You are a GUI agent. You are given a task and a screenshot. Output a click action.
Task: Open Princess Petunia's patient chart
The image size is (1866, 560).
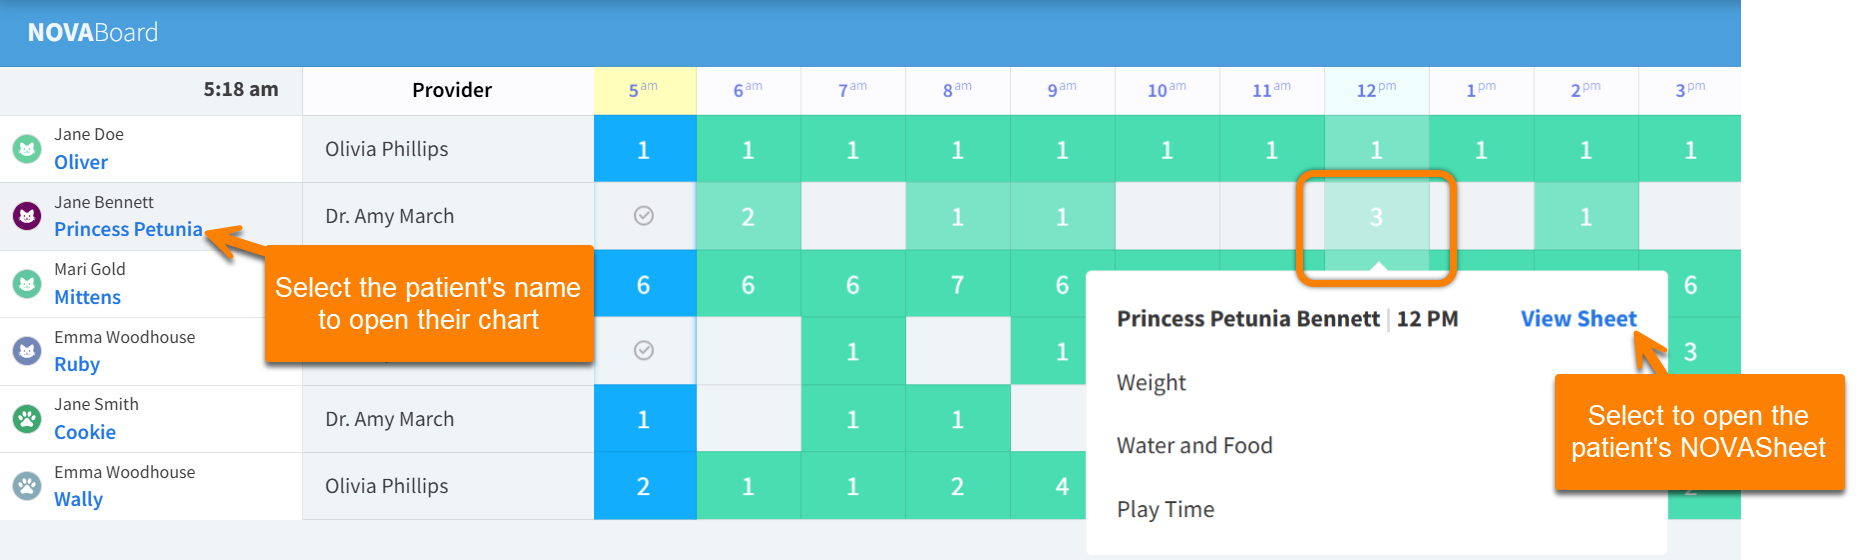tap(128, 230)
